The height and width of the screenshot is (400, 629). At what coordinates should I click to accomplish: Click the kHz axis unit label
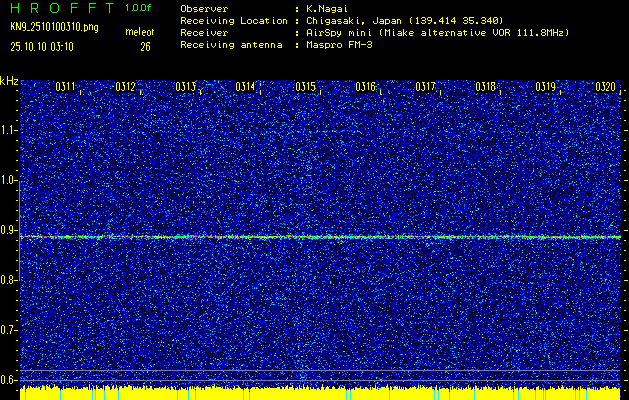pos(9,81)
